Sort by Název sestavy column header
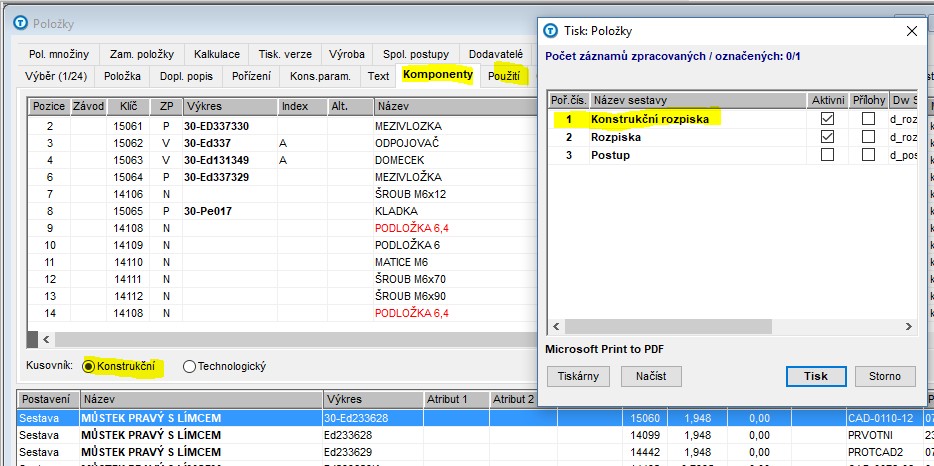 pos(697,100)
